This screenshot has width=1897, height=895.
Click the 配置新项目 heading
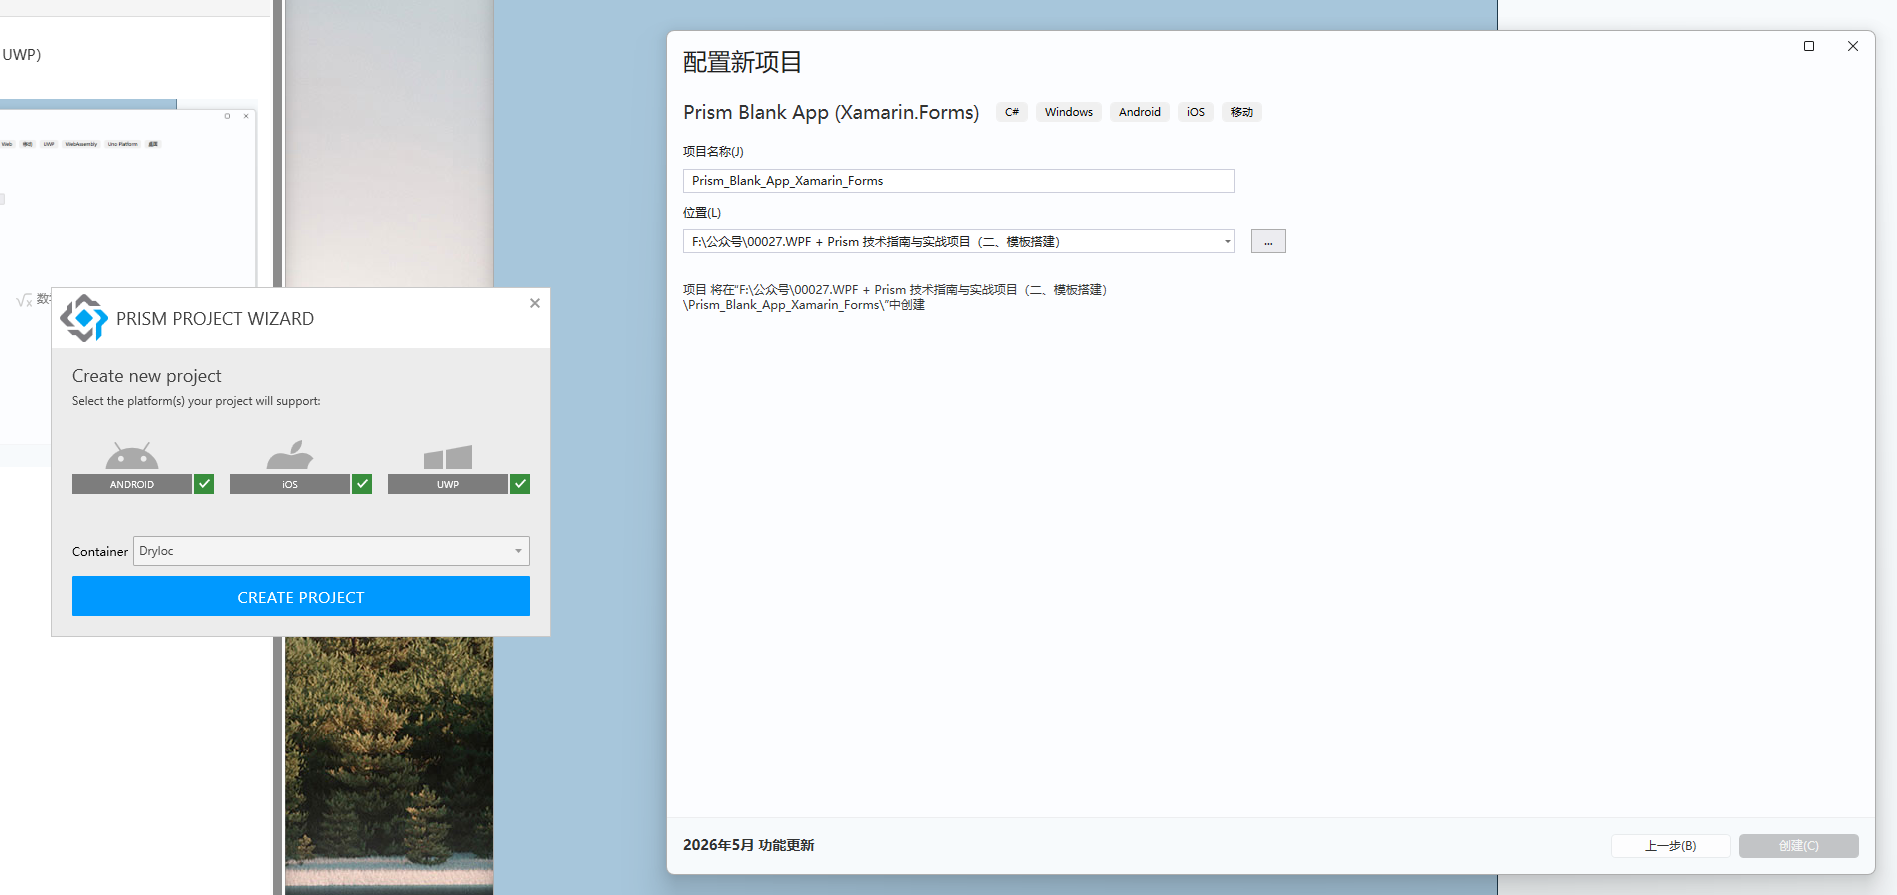pyautogui.click(x=742, y=62)
